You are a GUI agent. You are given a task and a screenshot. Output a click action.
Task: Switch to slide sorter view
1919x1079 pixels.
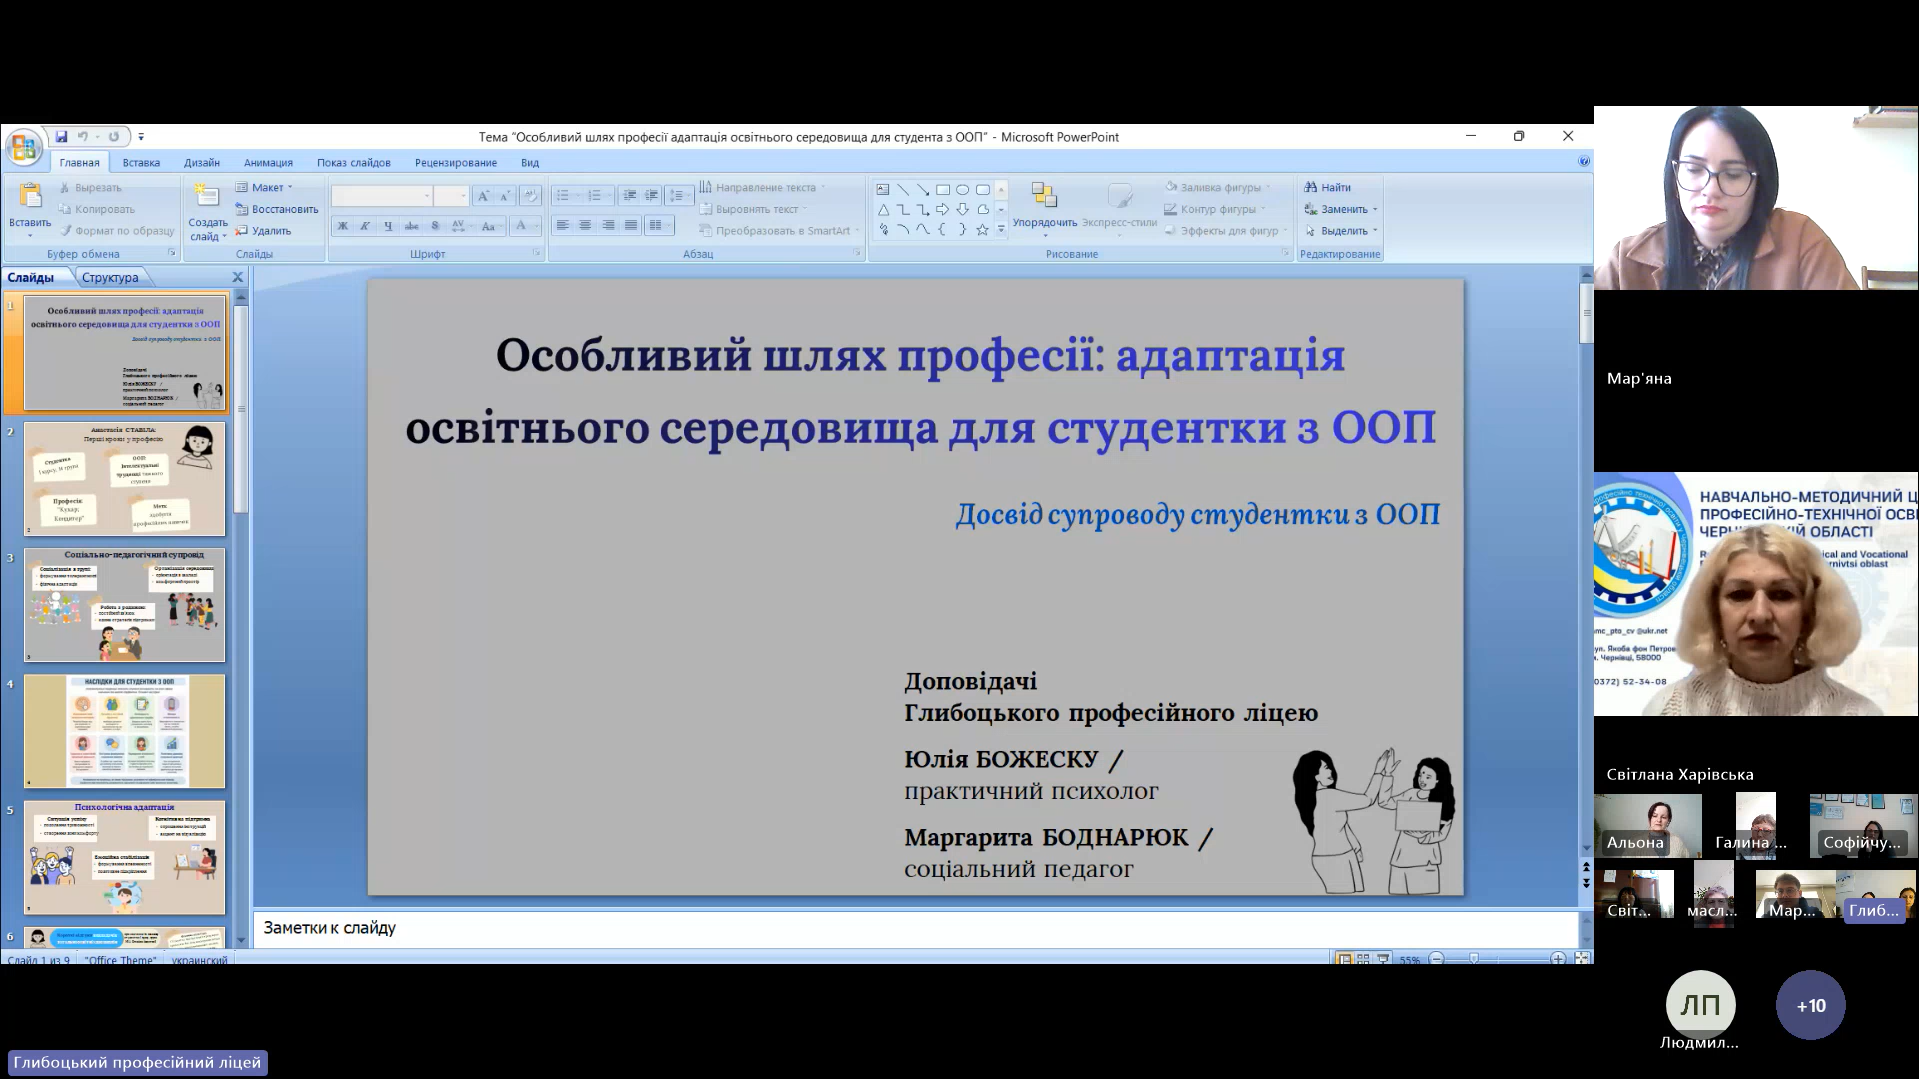click(x=1363, y=959)
